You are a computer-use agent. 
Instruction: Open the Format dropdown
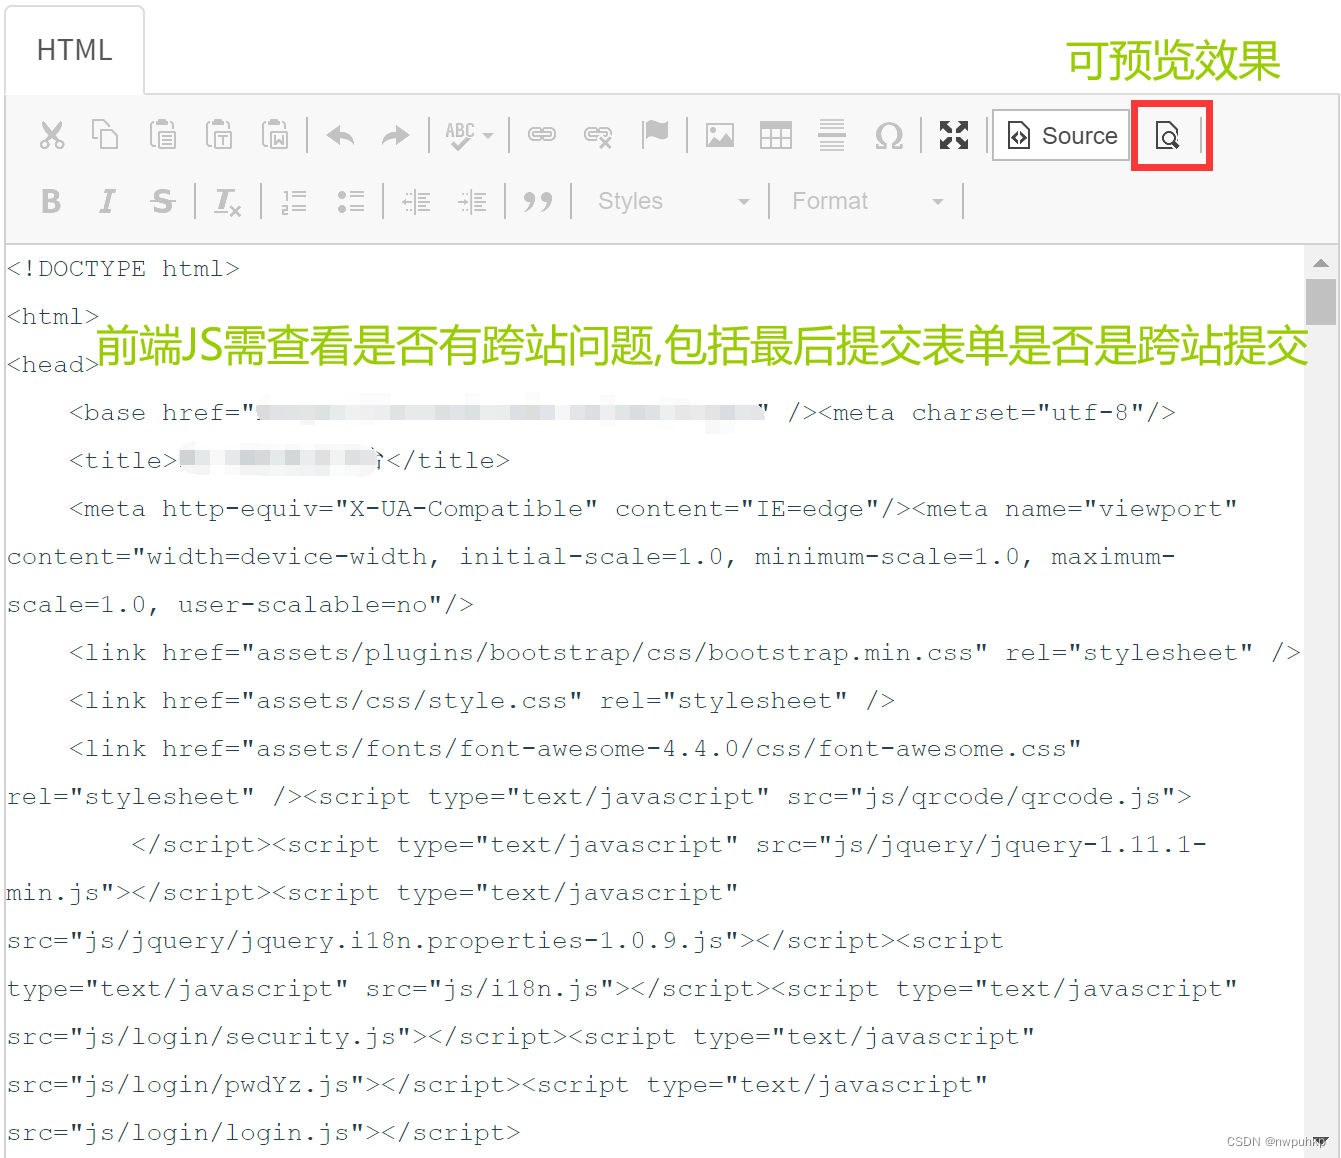point(867,201)
